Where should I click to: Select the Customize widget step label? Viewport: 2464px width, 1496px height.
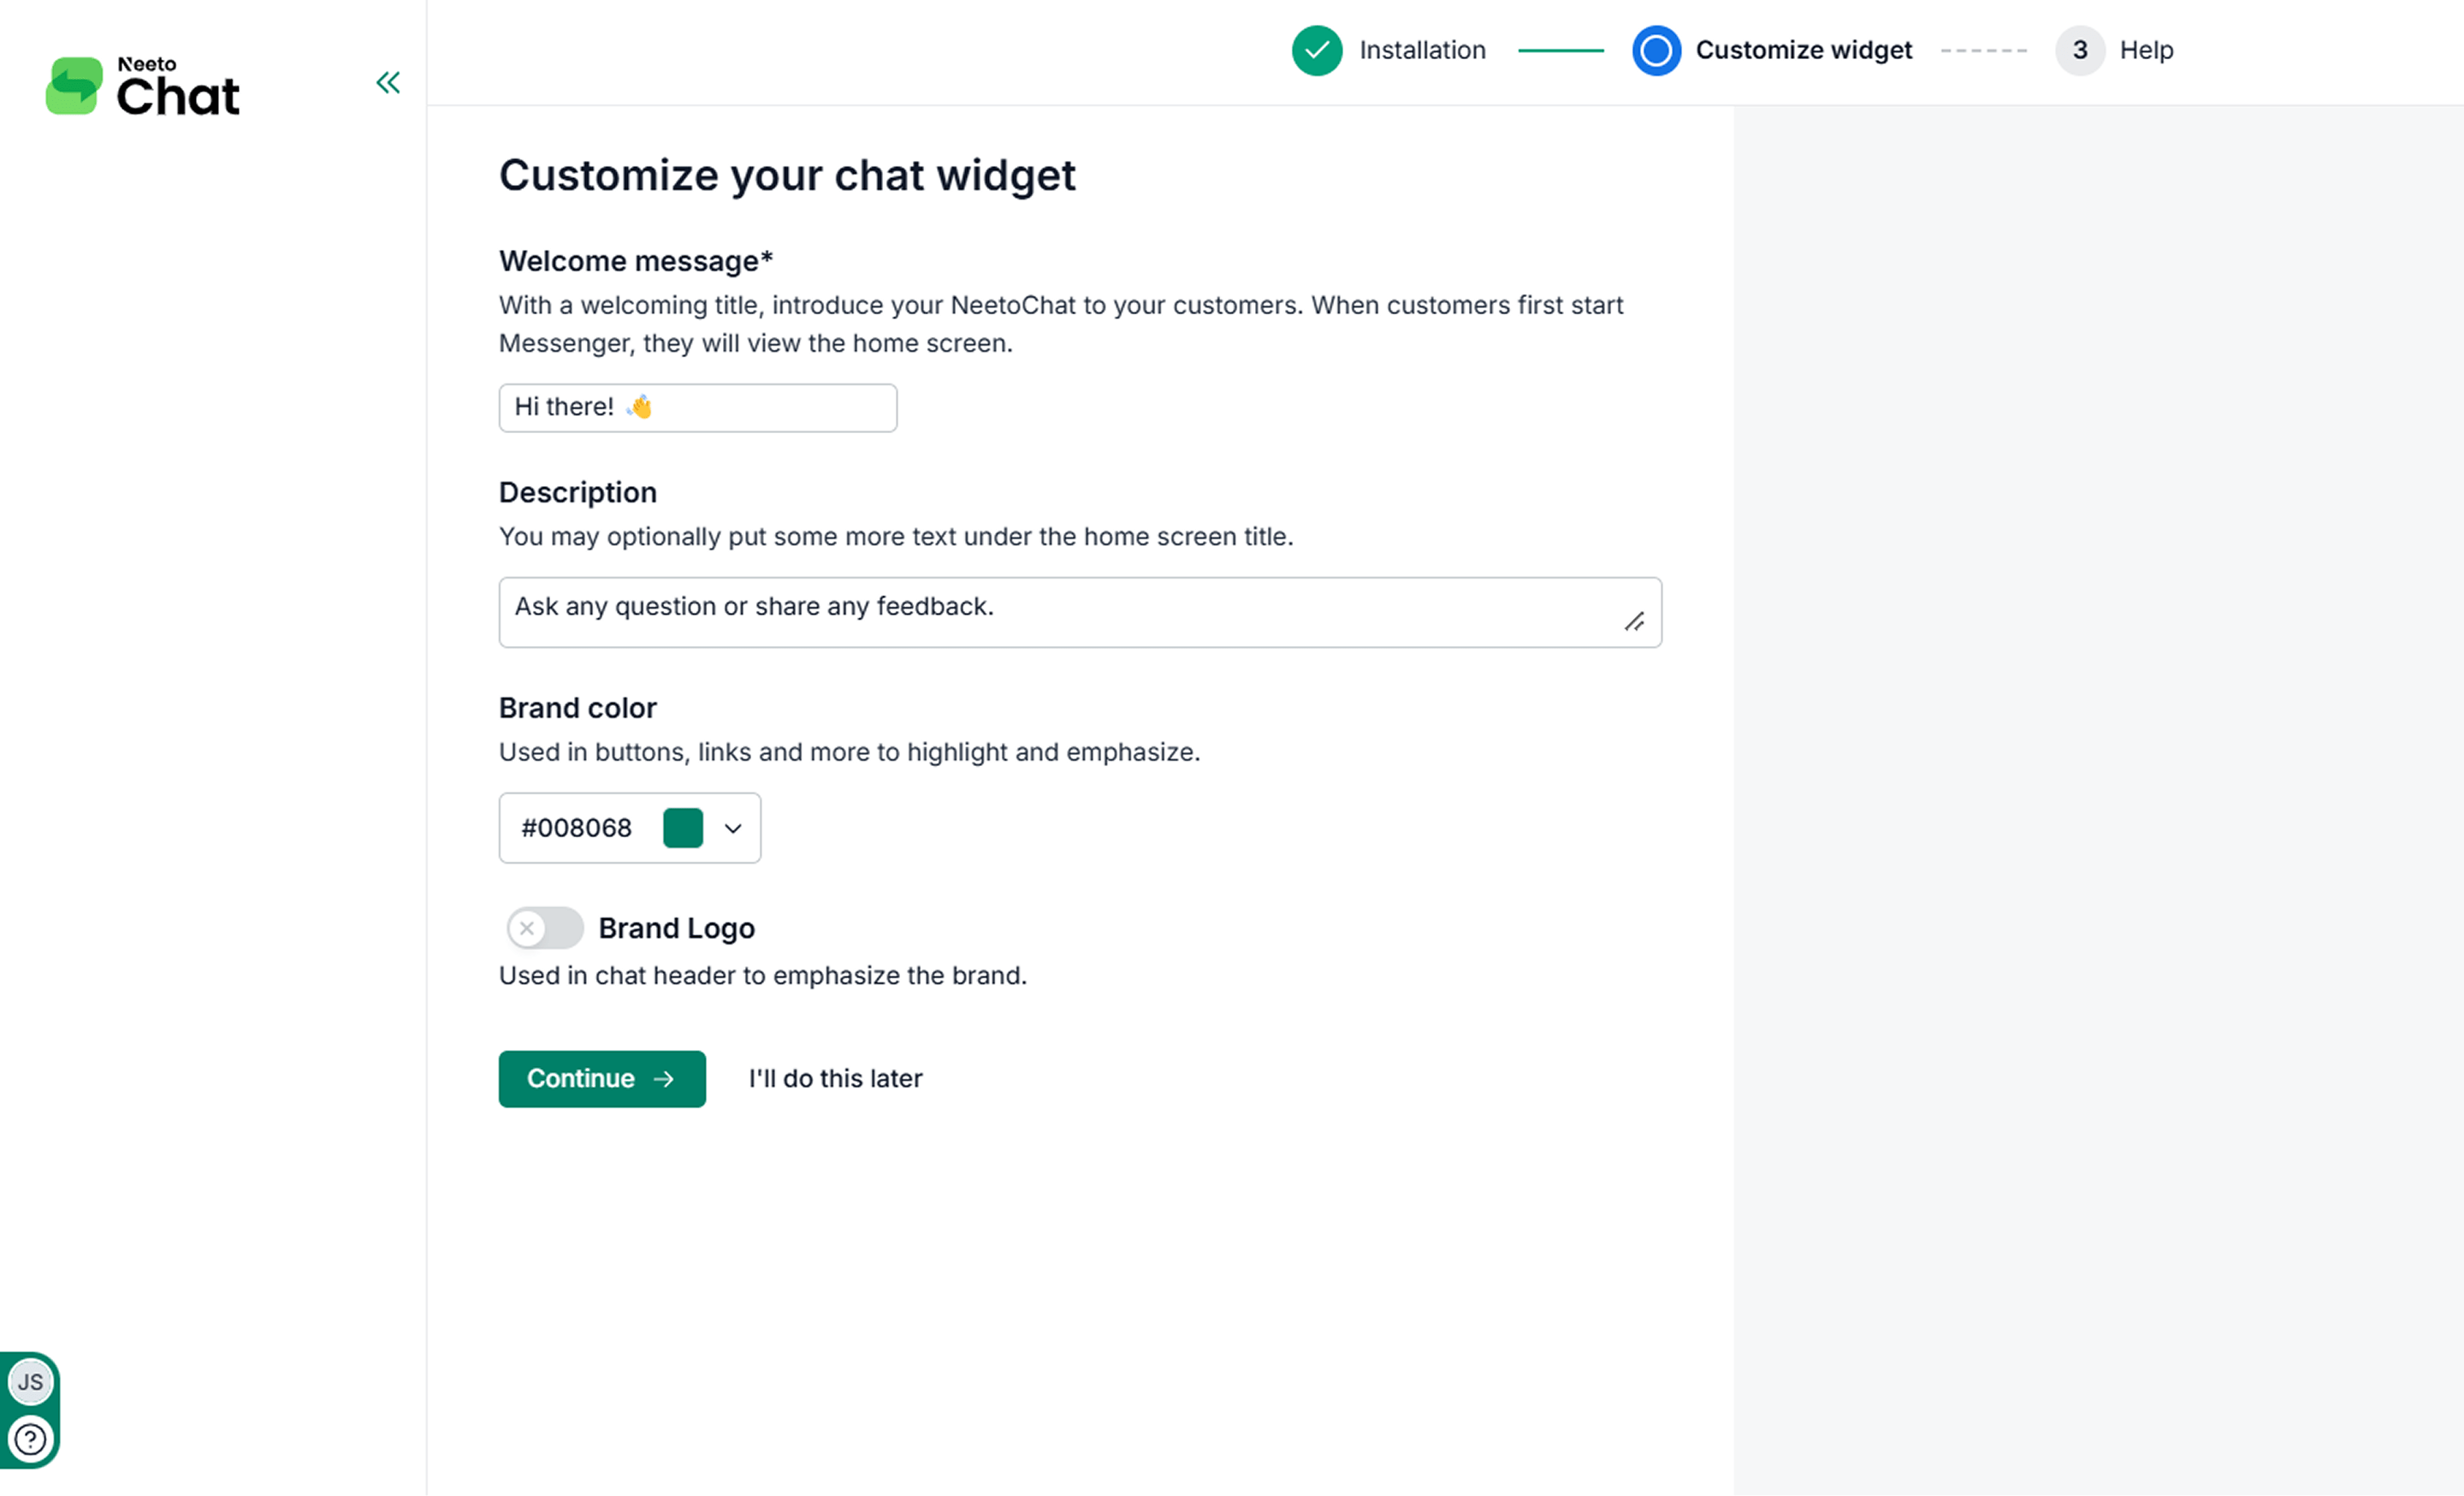coord(1803,50)
